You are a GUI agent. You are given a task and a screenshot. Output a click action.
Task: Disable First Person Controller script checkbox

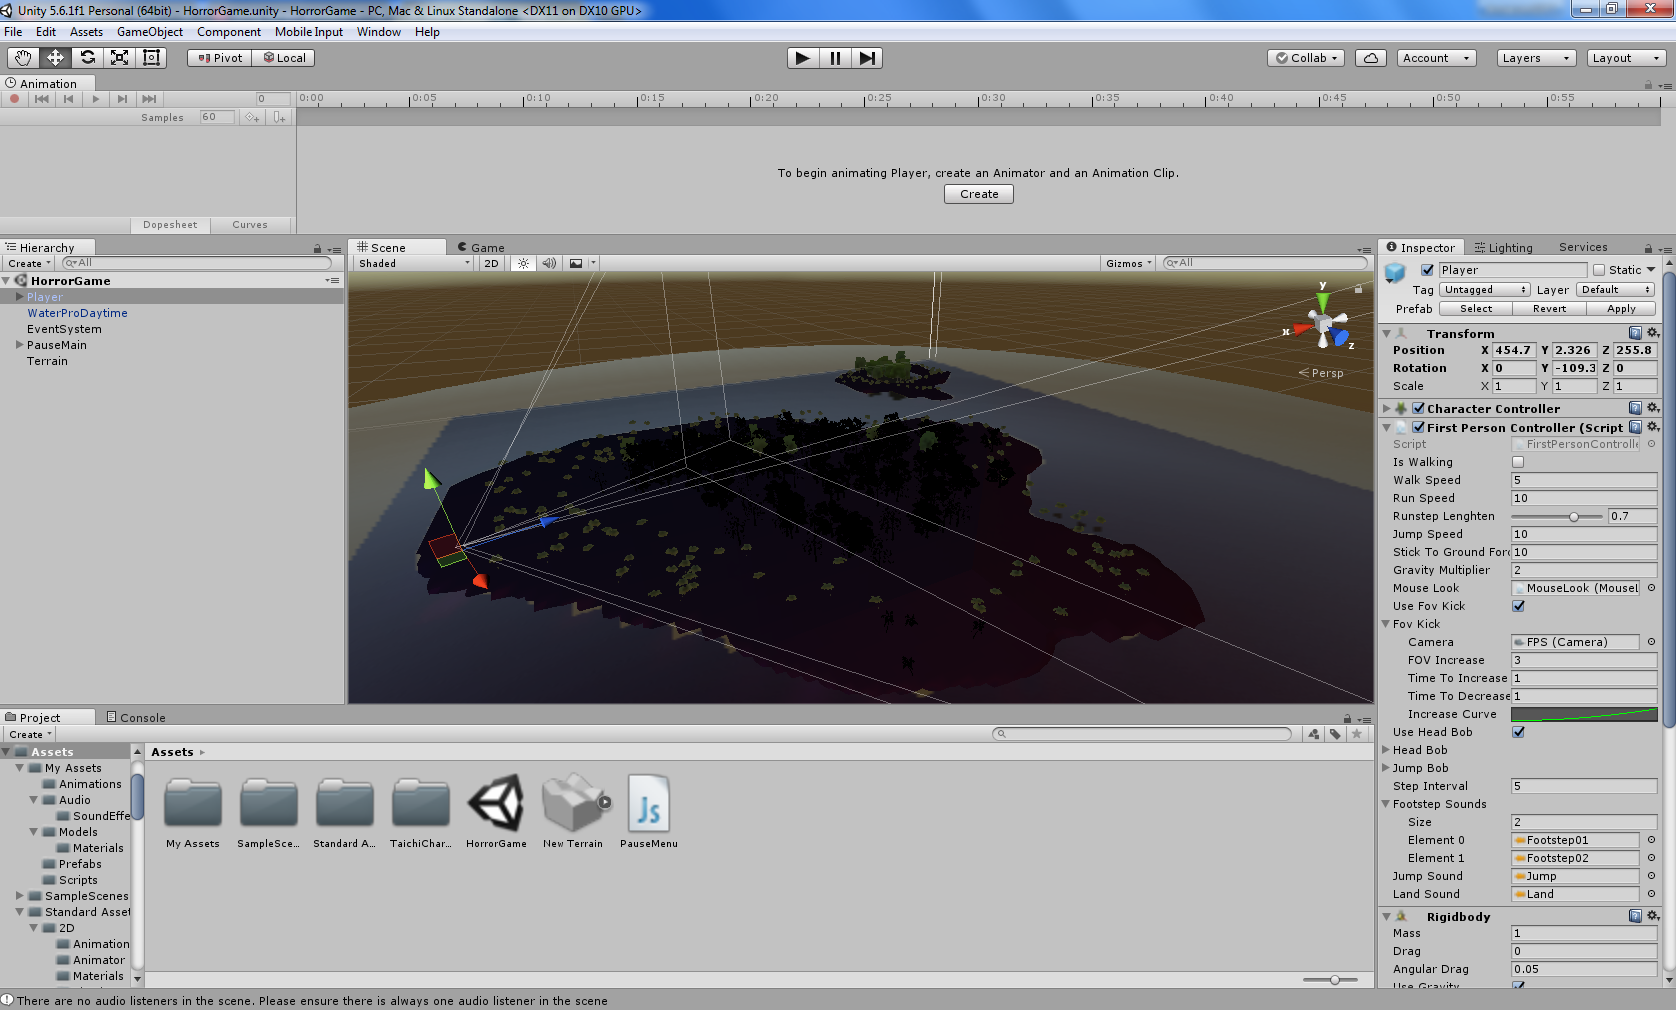pyautogui.click(x=1418, y=427)
